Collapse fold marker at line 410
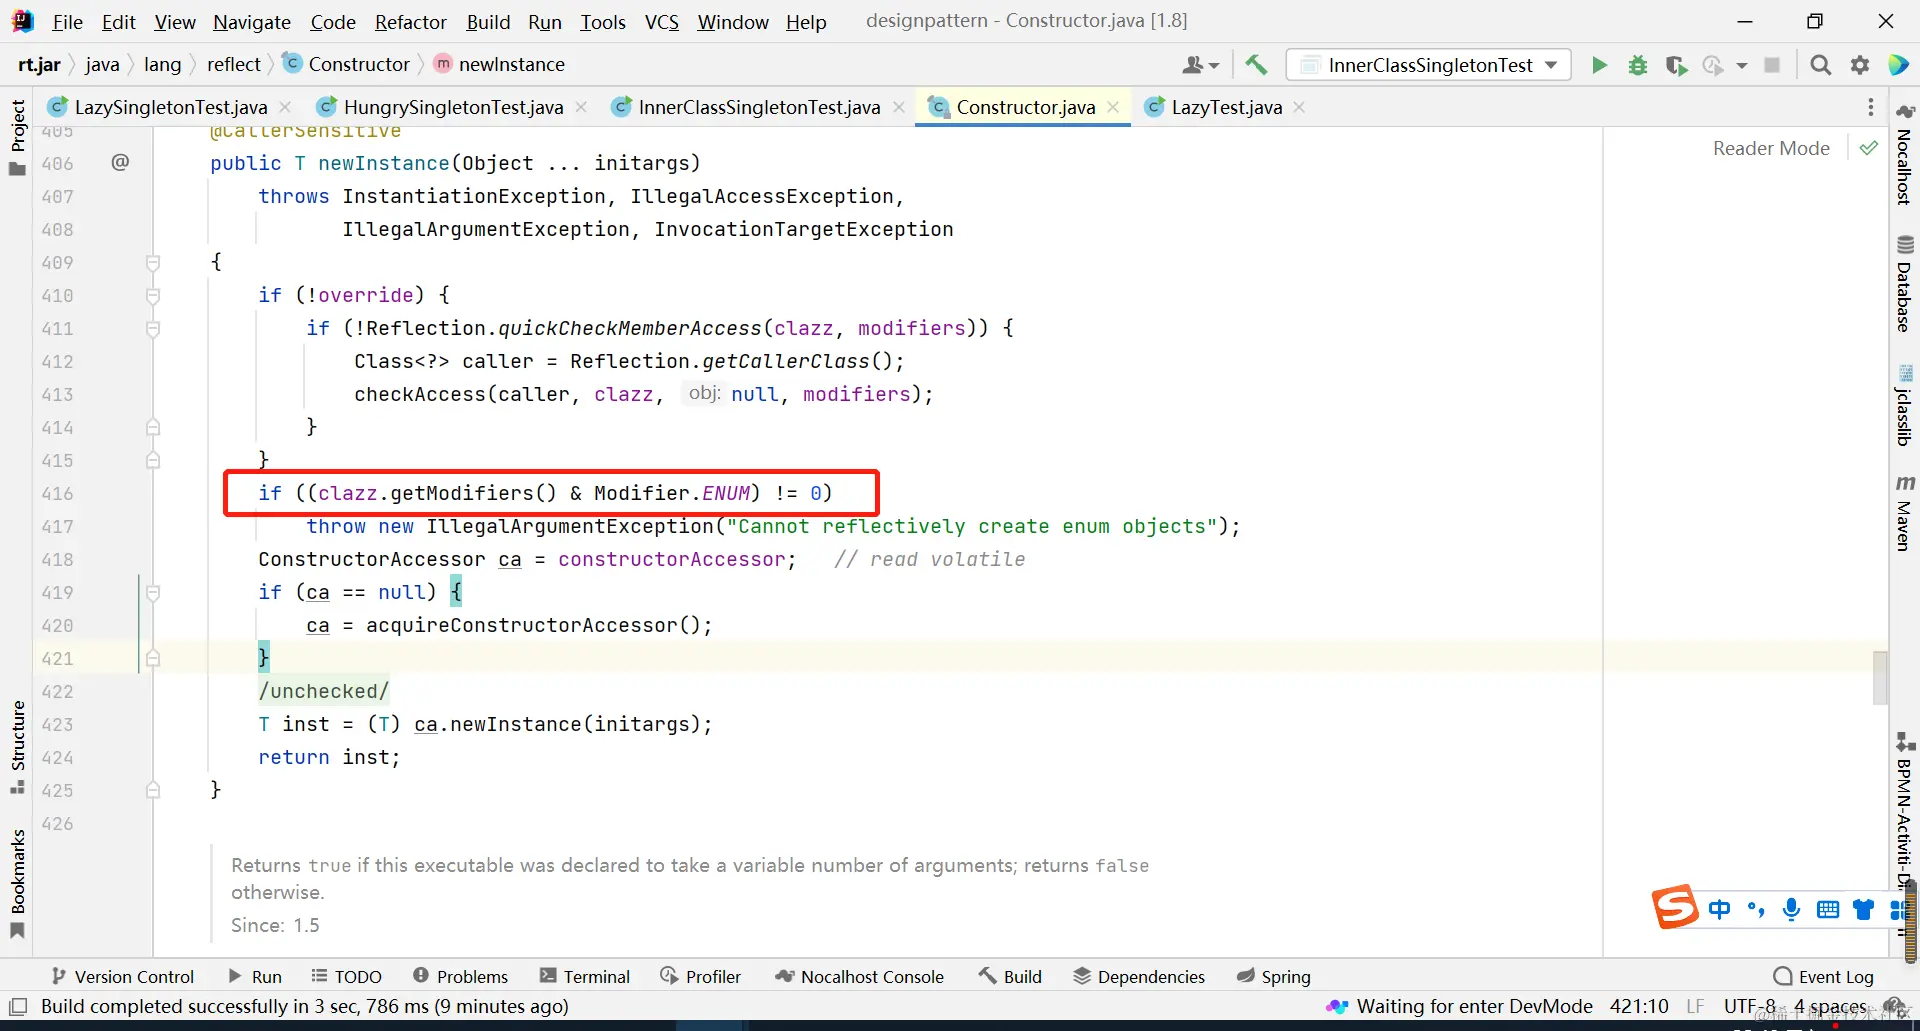This screenshot has width=1920, height=1031. tap(153, 295)
